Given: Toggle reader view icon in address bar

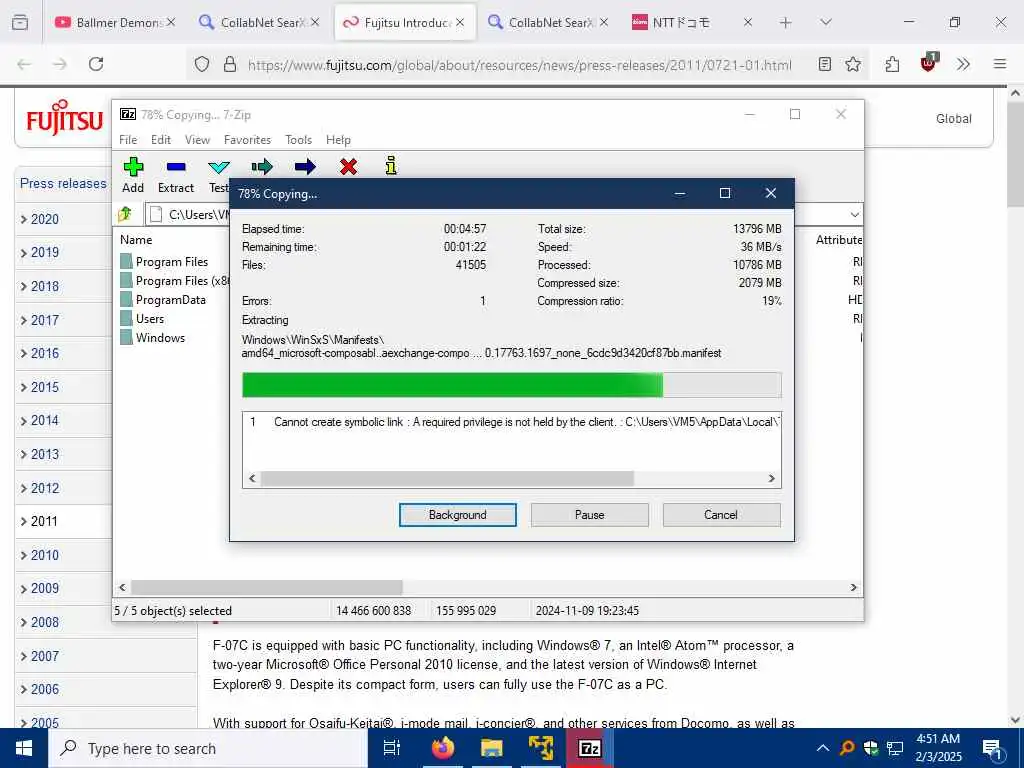Looking at the screenshot, I should click(825, 64).
